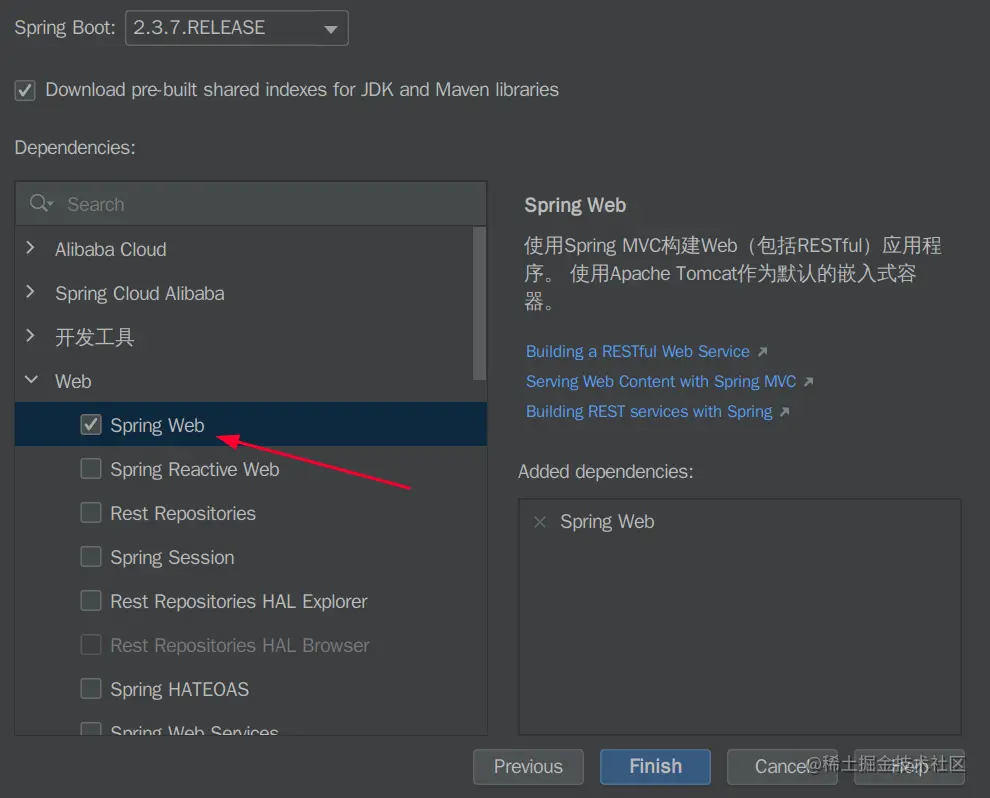Viewport: 990px width, 798px height.
Task: Tick the Spring HATEOAS checkbox
Action: point(91,689)
